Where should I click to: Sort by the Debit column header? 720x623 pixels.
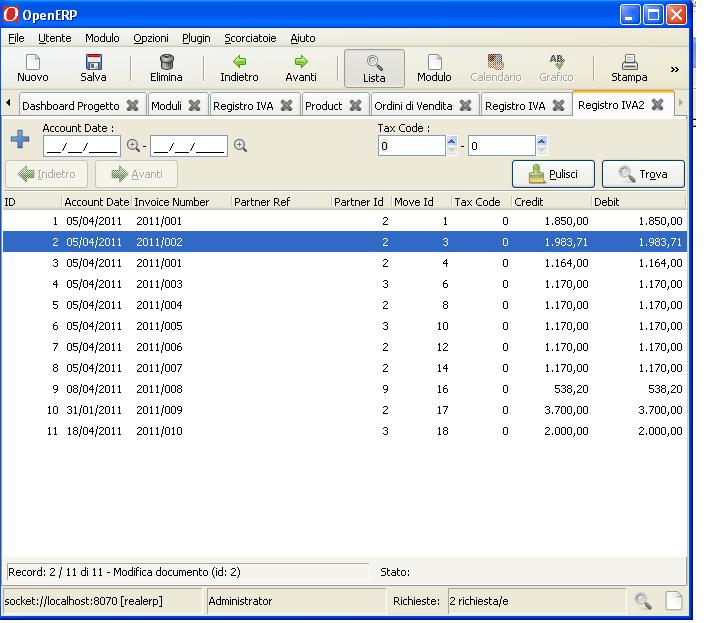(x=639, y=202)
